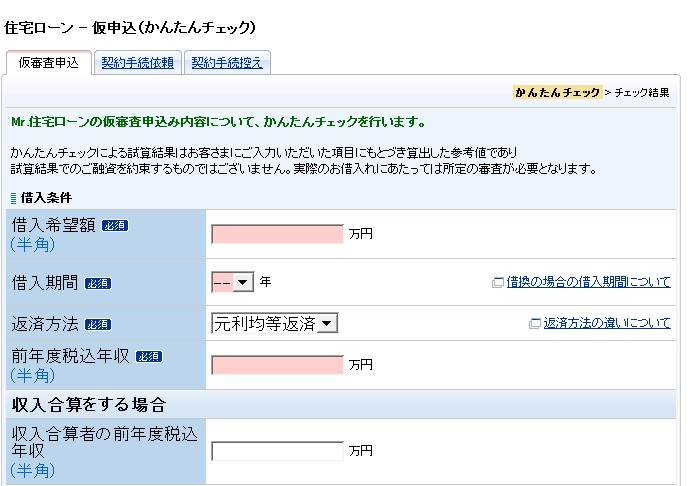688x486 pixels.
Task: Click the 収入合算をする場合 section header
Action: click(x=88, y=405)
